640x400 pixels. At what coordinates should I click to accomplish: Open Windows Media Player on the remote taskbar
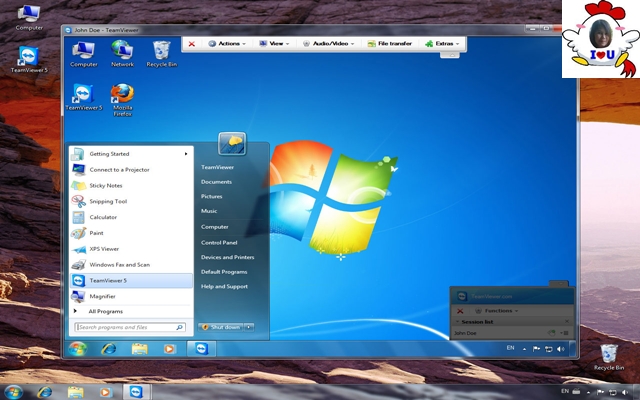(169, 349)
